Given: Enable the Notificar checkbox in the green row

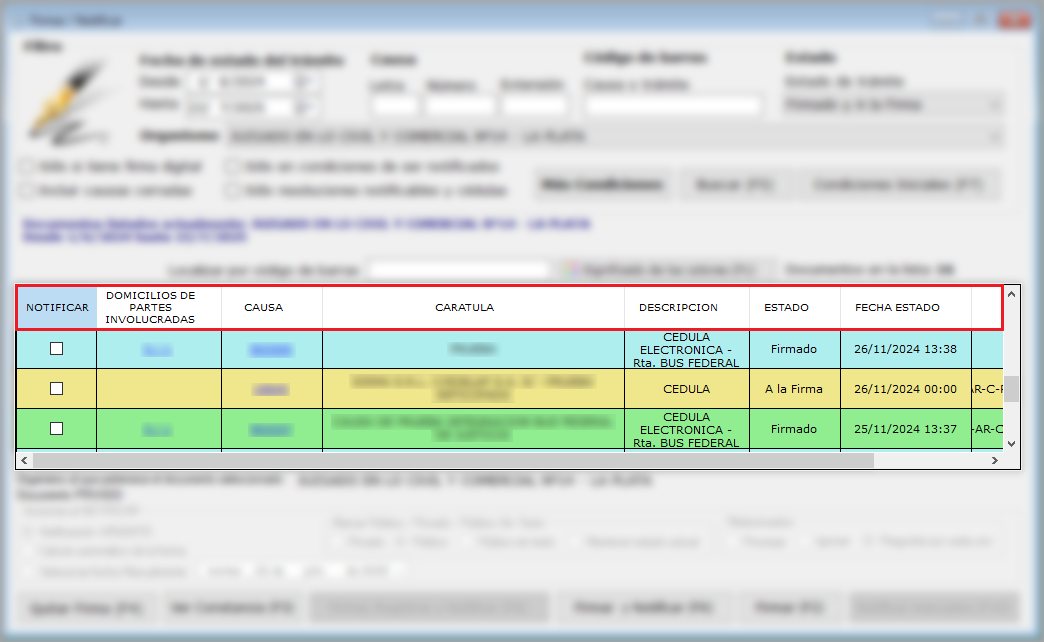Looking at the screenshot, I should click(x=57, y=429).
